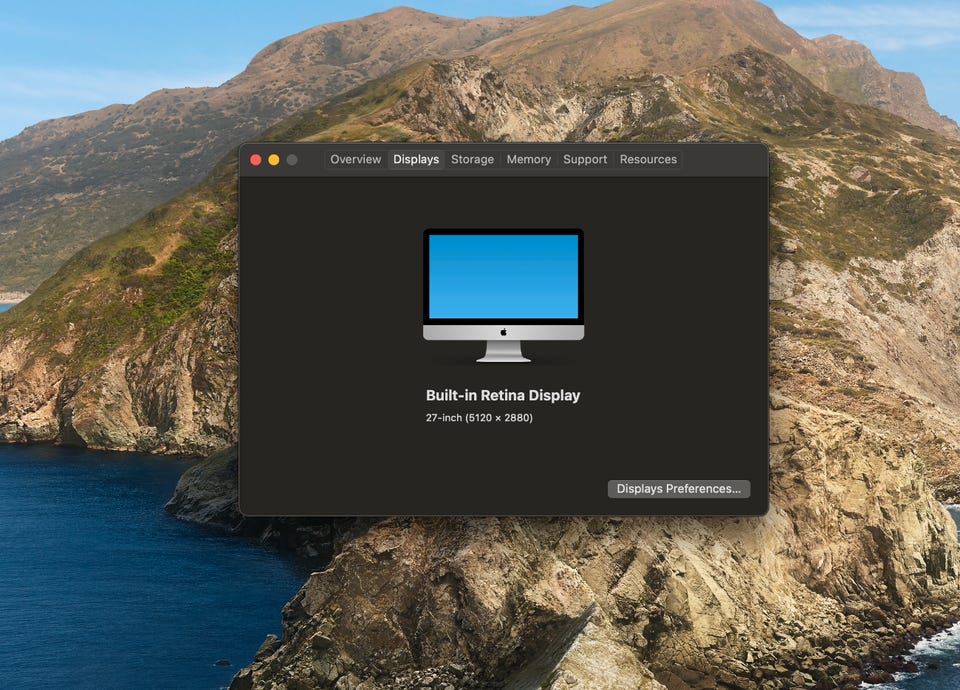Click the Displays Preferences button
The width and height of the screenshot is (960, 690).
point(678,489)
